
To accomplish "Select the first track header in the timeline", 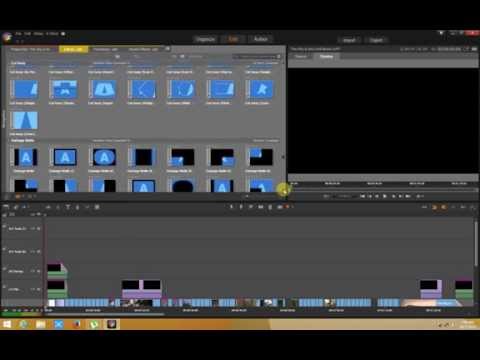I will click(23, 229).
